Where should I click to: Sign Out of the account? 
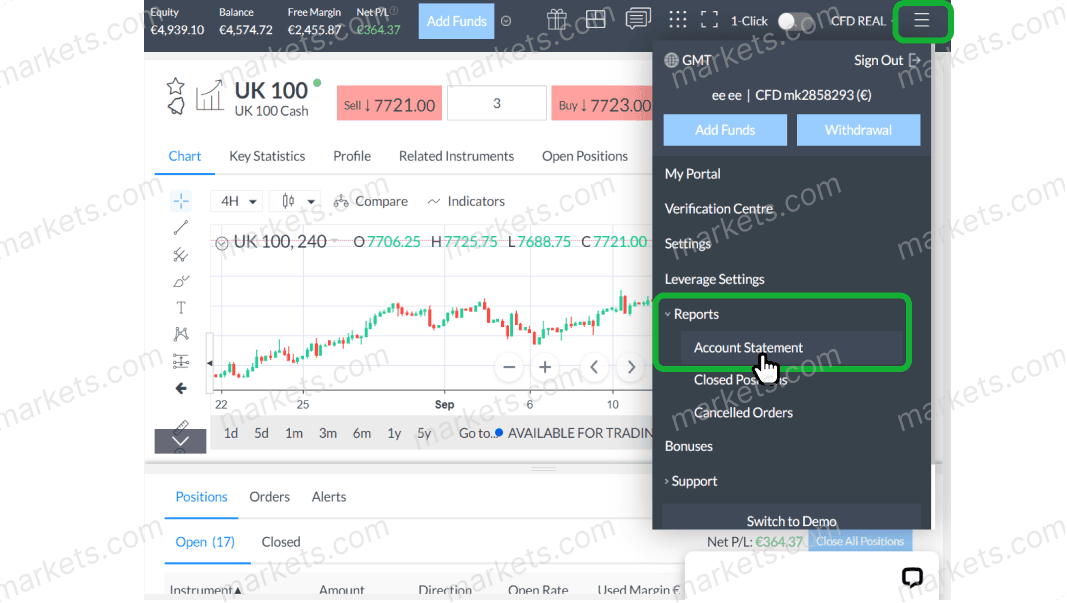(879, 59)
